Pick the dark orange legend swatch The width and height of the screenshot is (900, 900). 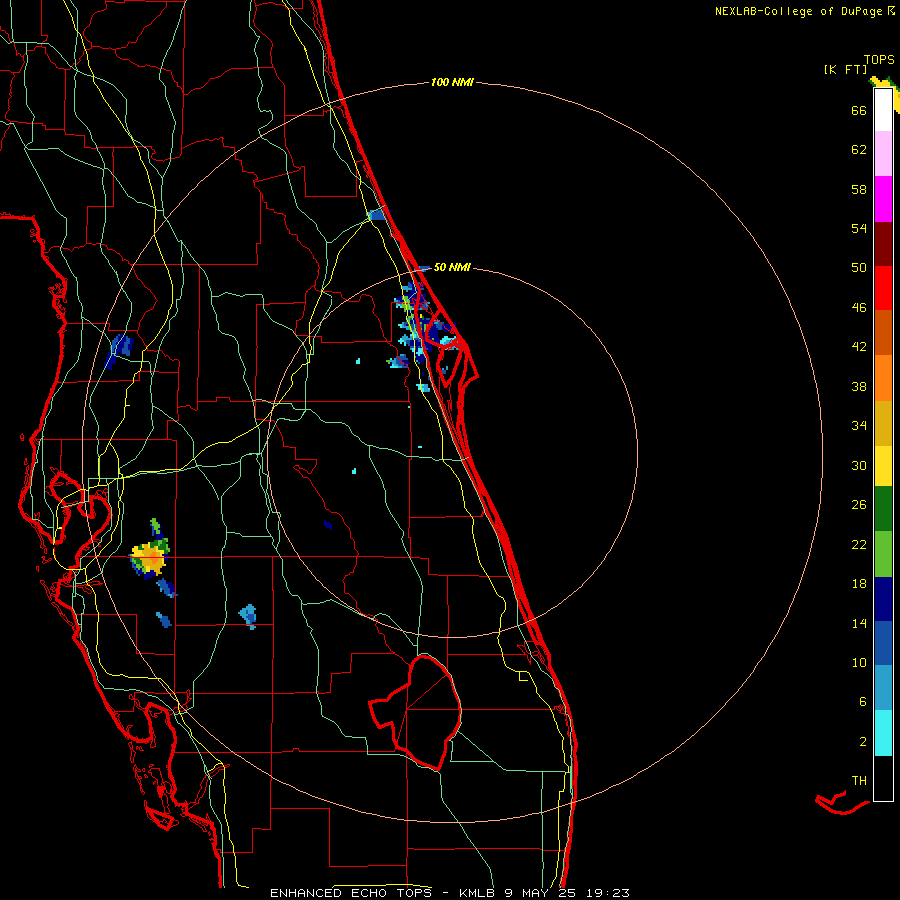pos(883,333)
